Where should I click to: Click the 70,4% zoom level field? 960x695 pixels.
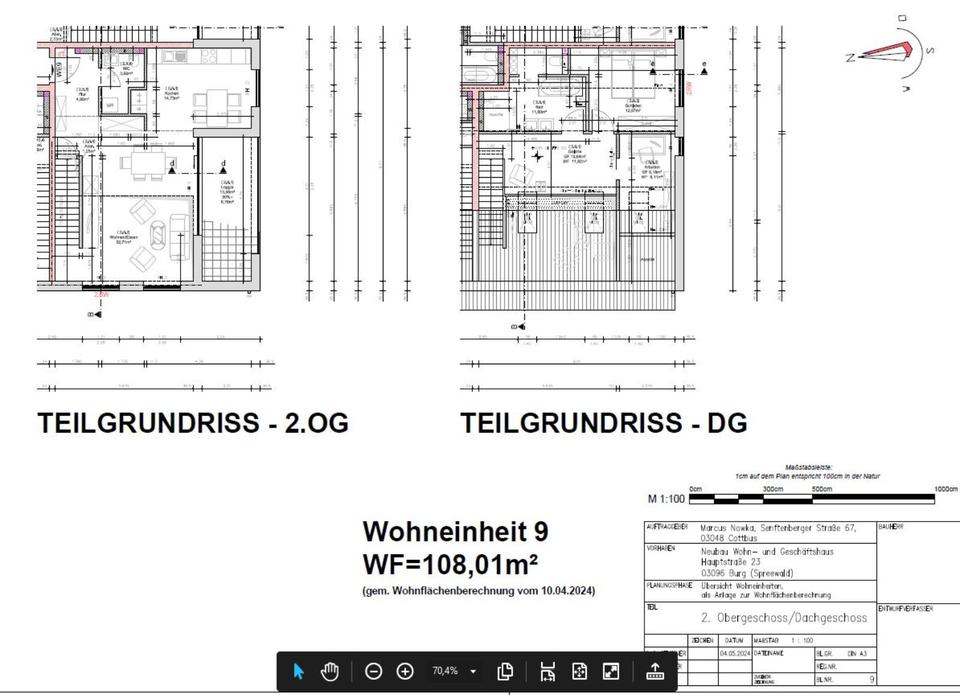[x=445, y=671]
